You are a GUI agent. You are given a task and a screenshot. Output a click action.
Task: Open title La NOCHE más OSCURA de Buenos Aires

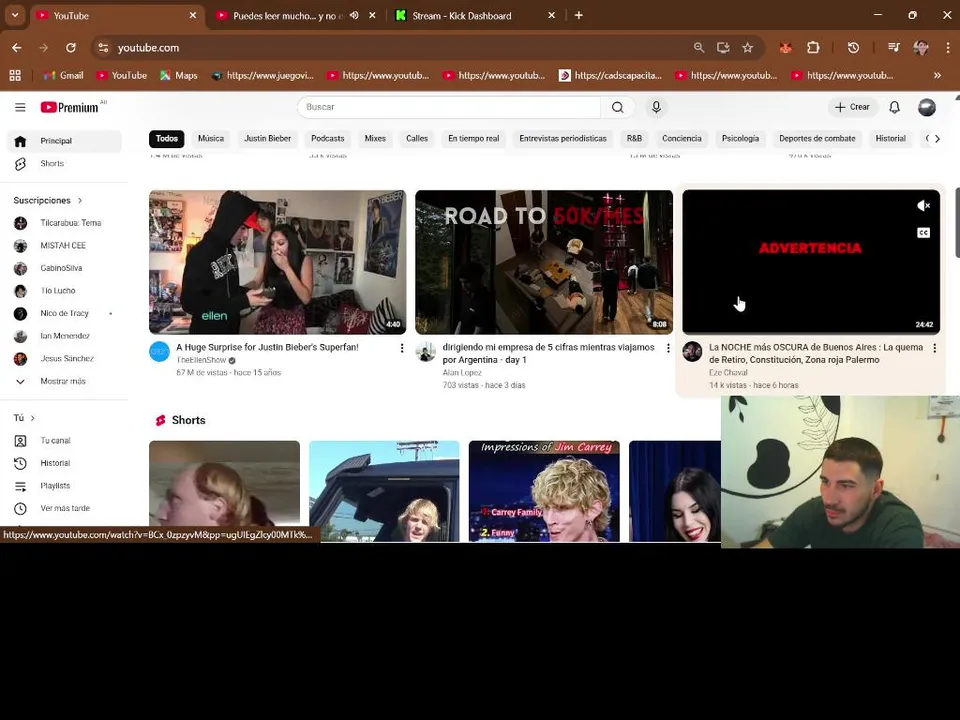pyautogui.click(x=816, y=353)
